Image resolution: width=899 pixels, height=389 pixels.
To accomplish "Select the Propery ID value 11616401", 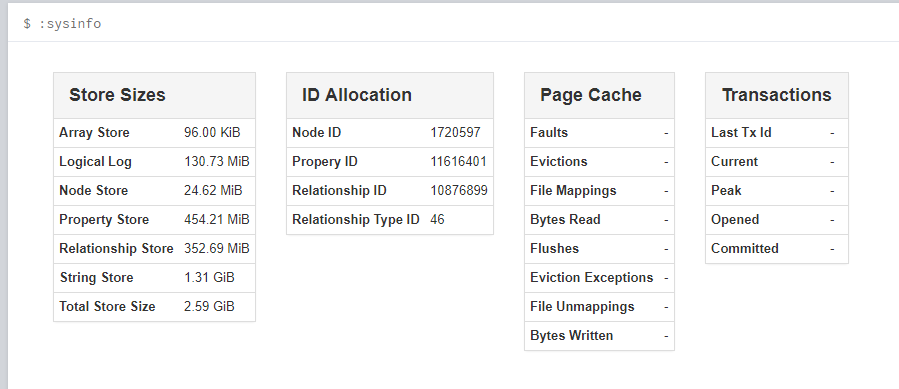I will coord(458,162).
